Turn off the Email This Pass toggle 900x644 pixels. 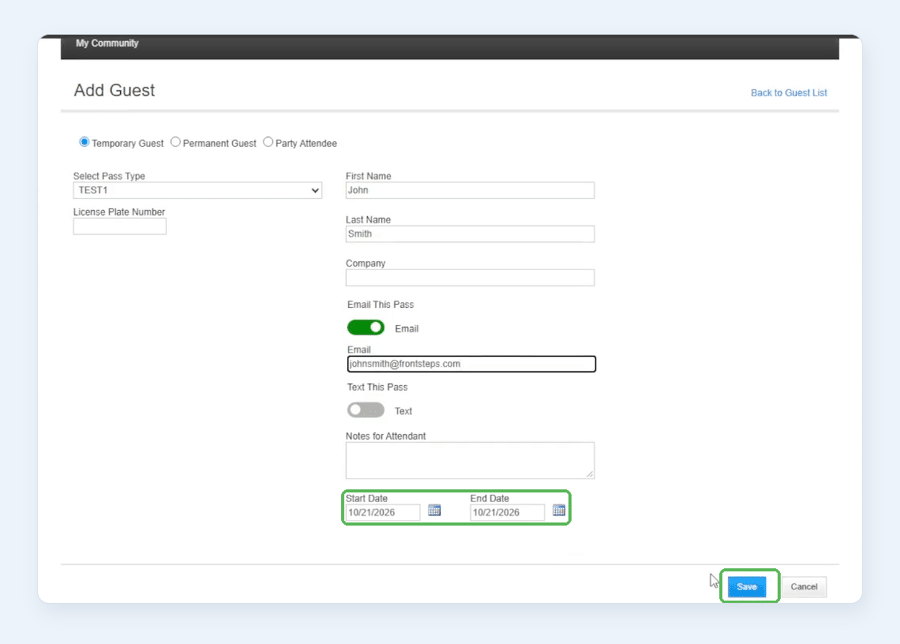[366, 328]
